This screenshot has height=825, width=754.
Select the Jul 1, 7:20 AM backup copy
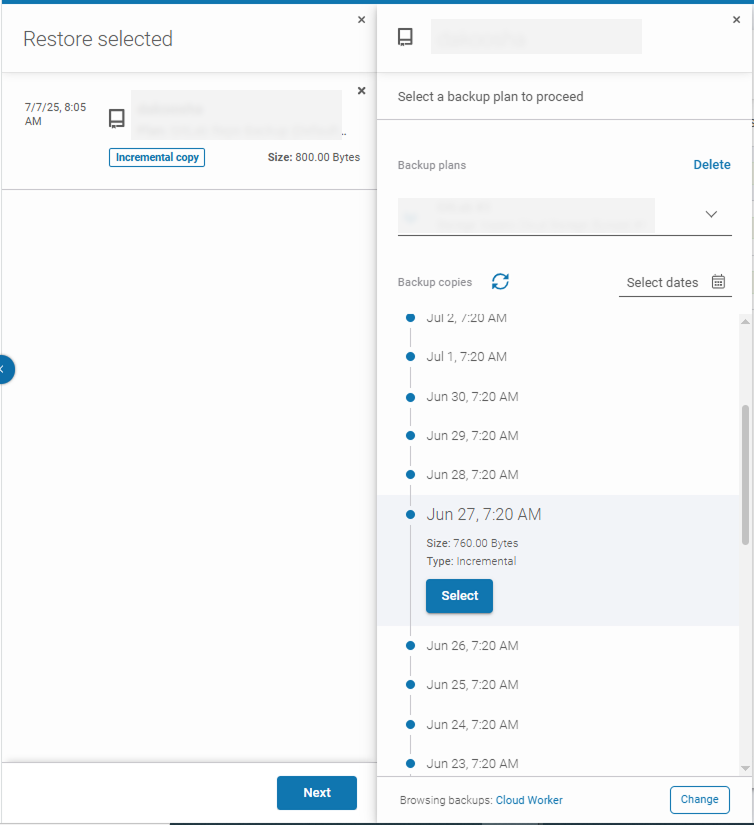[466, 357]
